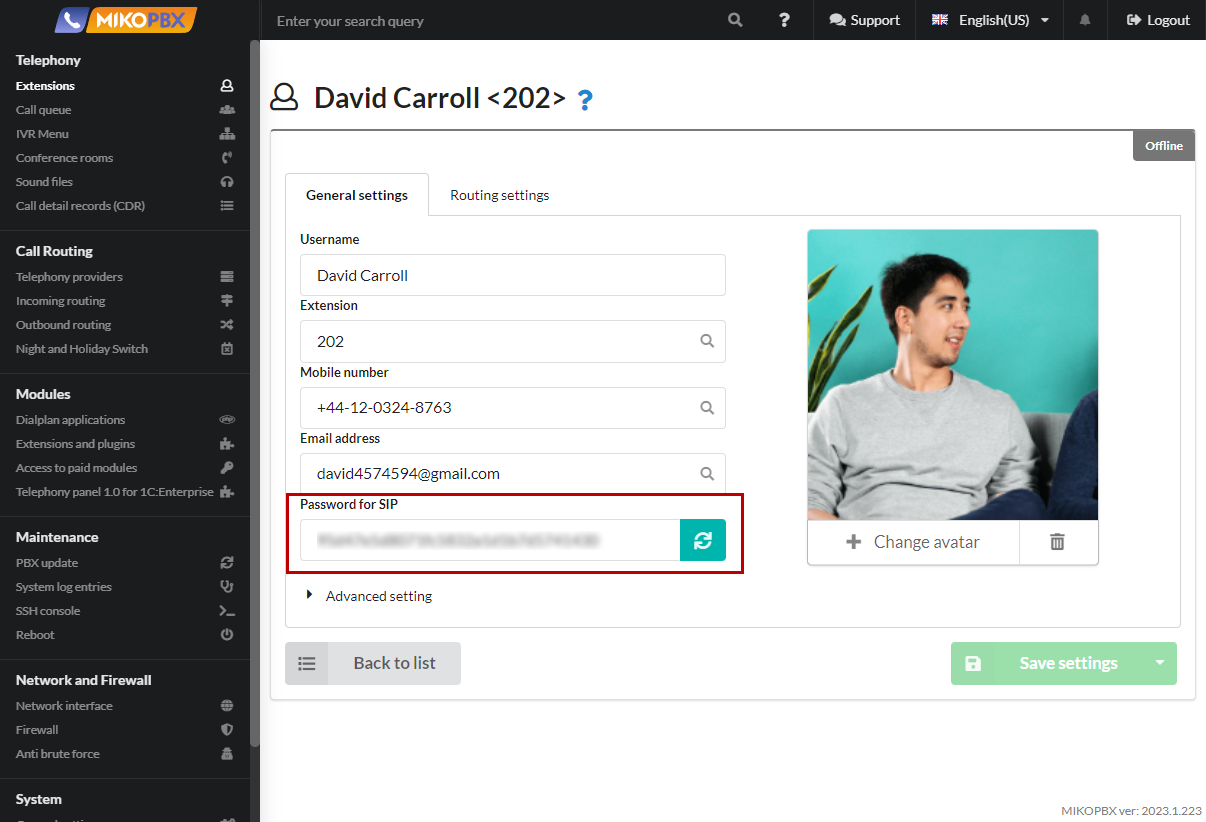Open Firewall in the sidebar menu

point(37,730)
